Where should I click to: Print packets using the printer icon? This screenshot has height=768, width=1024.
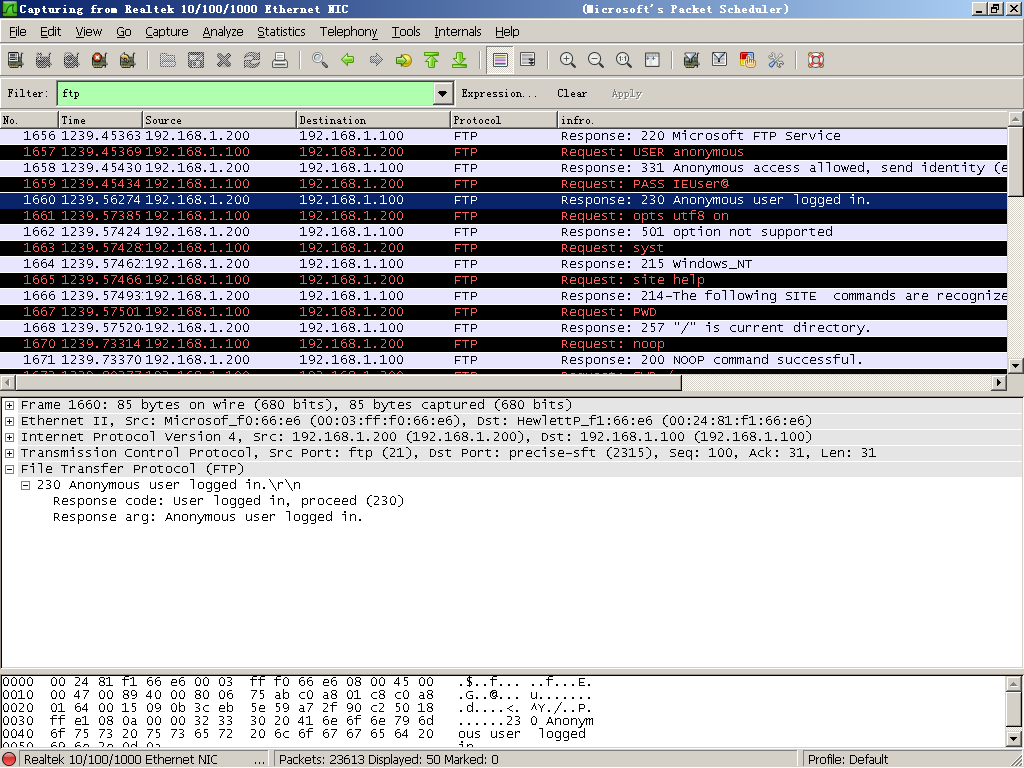click(x=280, y=60)
